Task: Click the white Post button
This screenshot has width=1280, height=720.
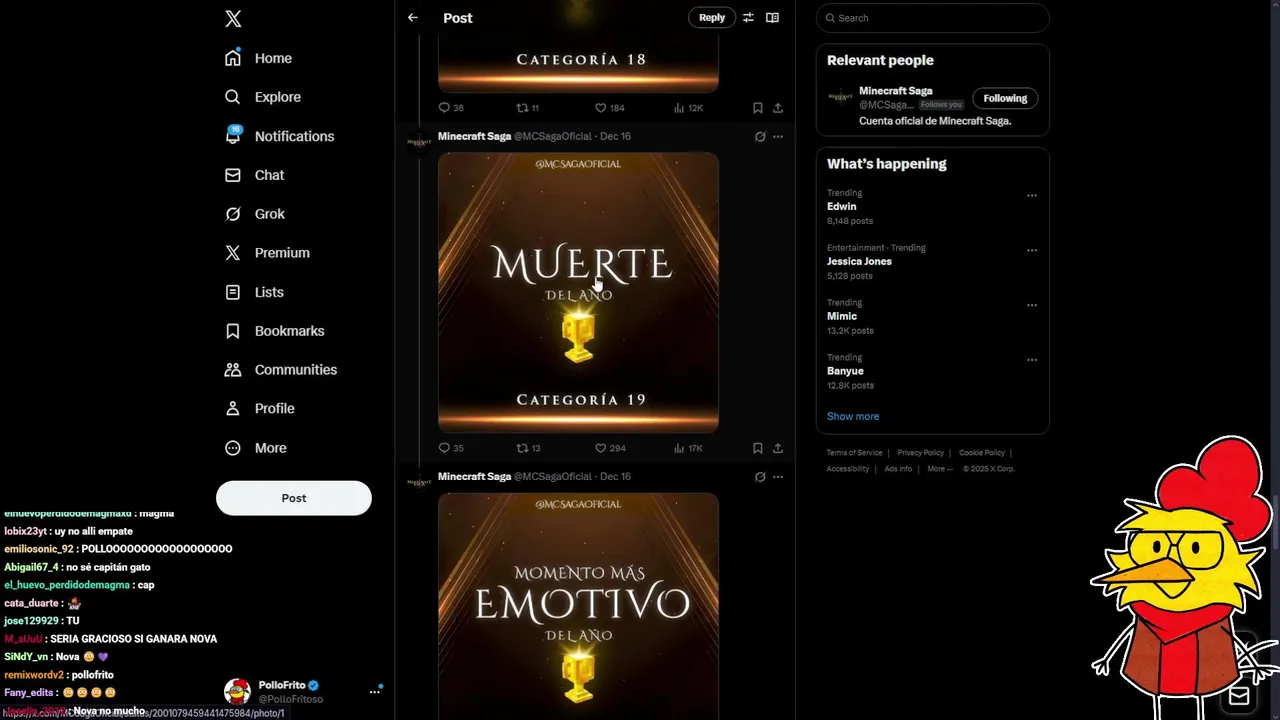Action: click(x=294, y=498)
